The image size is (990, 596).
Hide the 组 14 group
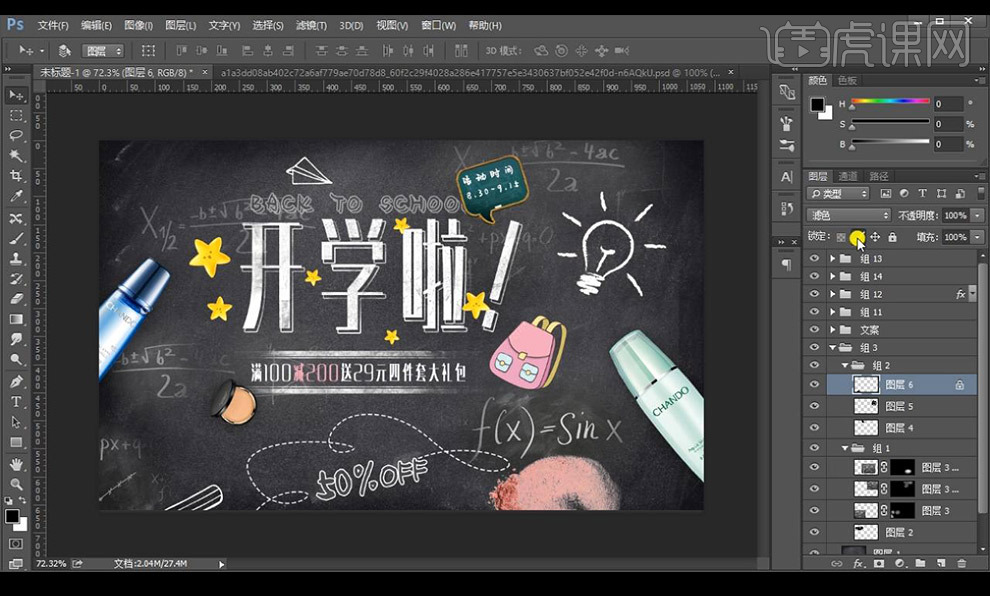click(814, 276)
